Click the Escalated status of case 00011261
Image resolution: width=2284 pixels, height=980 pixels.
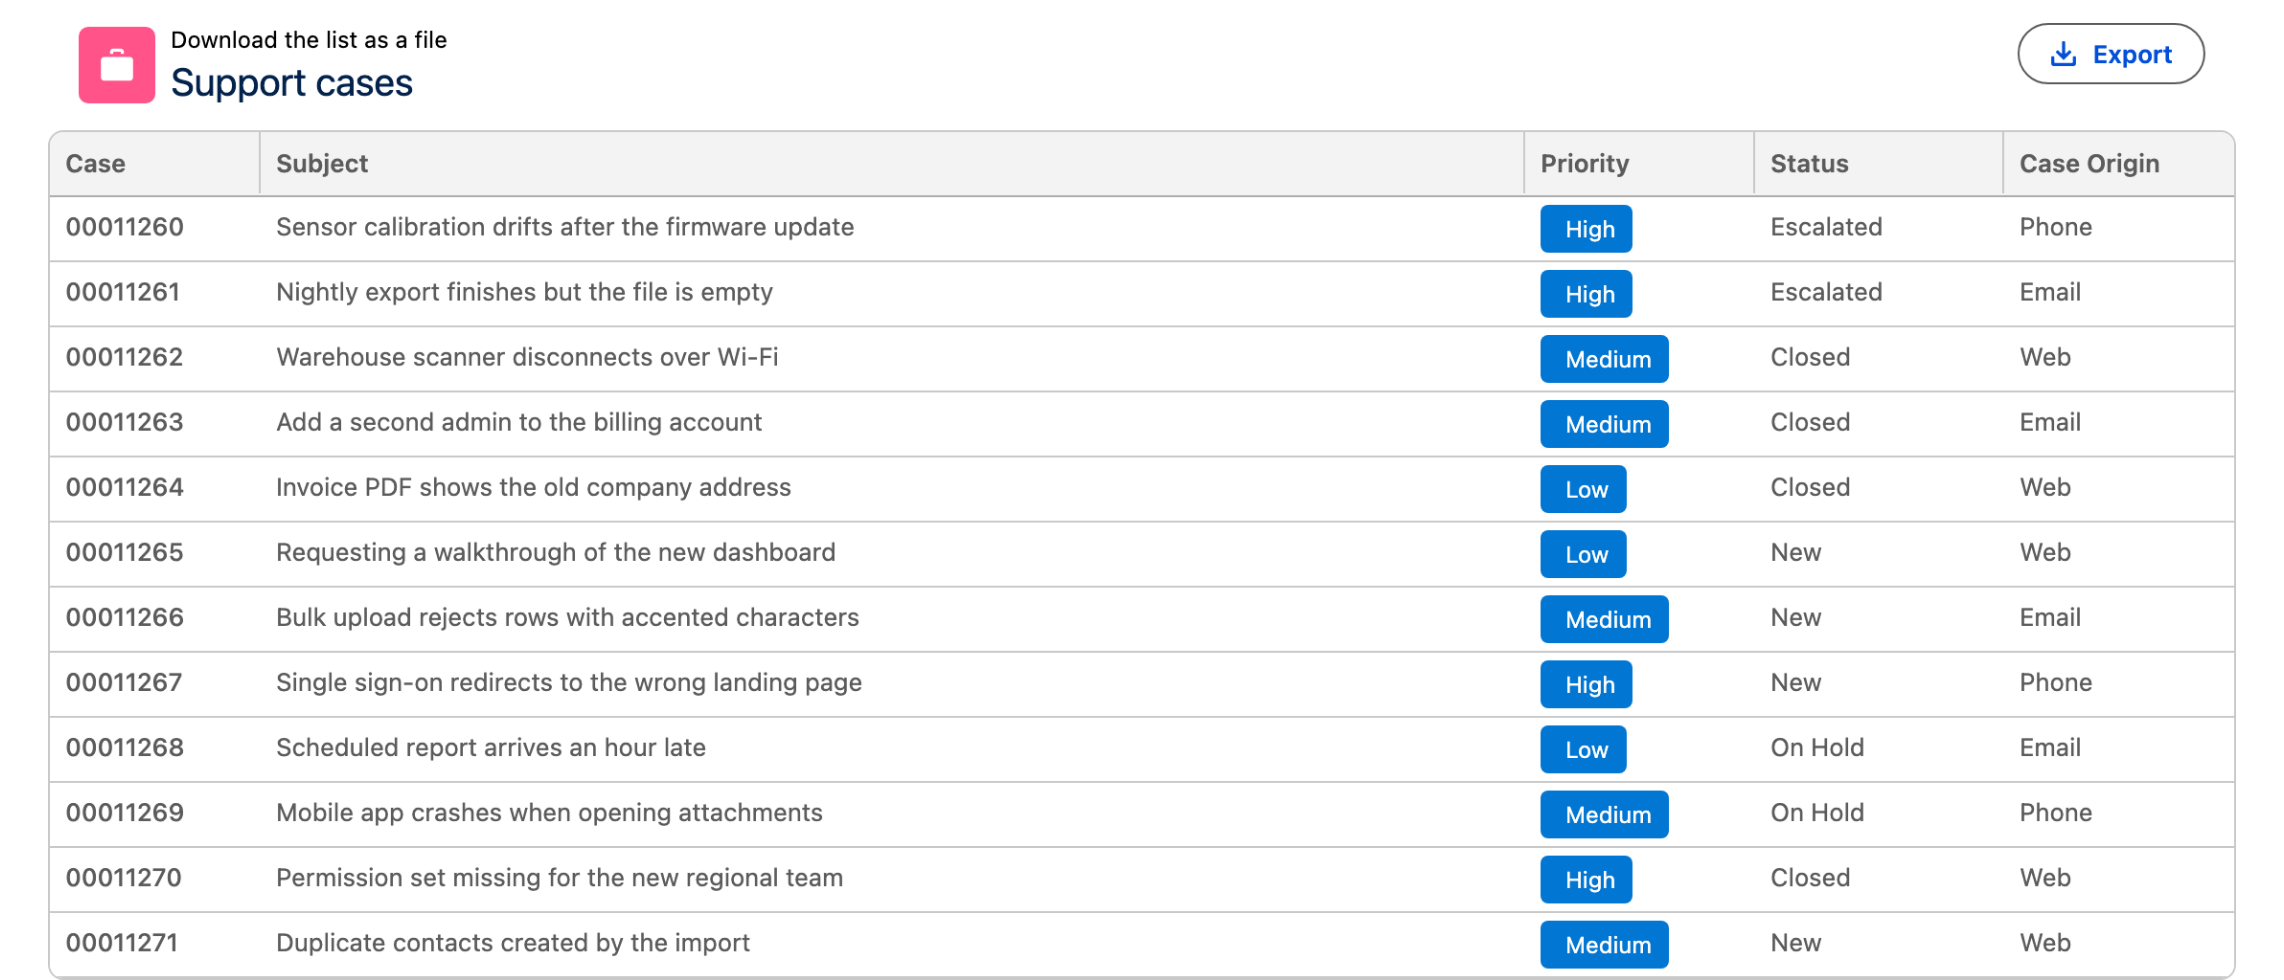1826,292
